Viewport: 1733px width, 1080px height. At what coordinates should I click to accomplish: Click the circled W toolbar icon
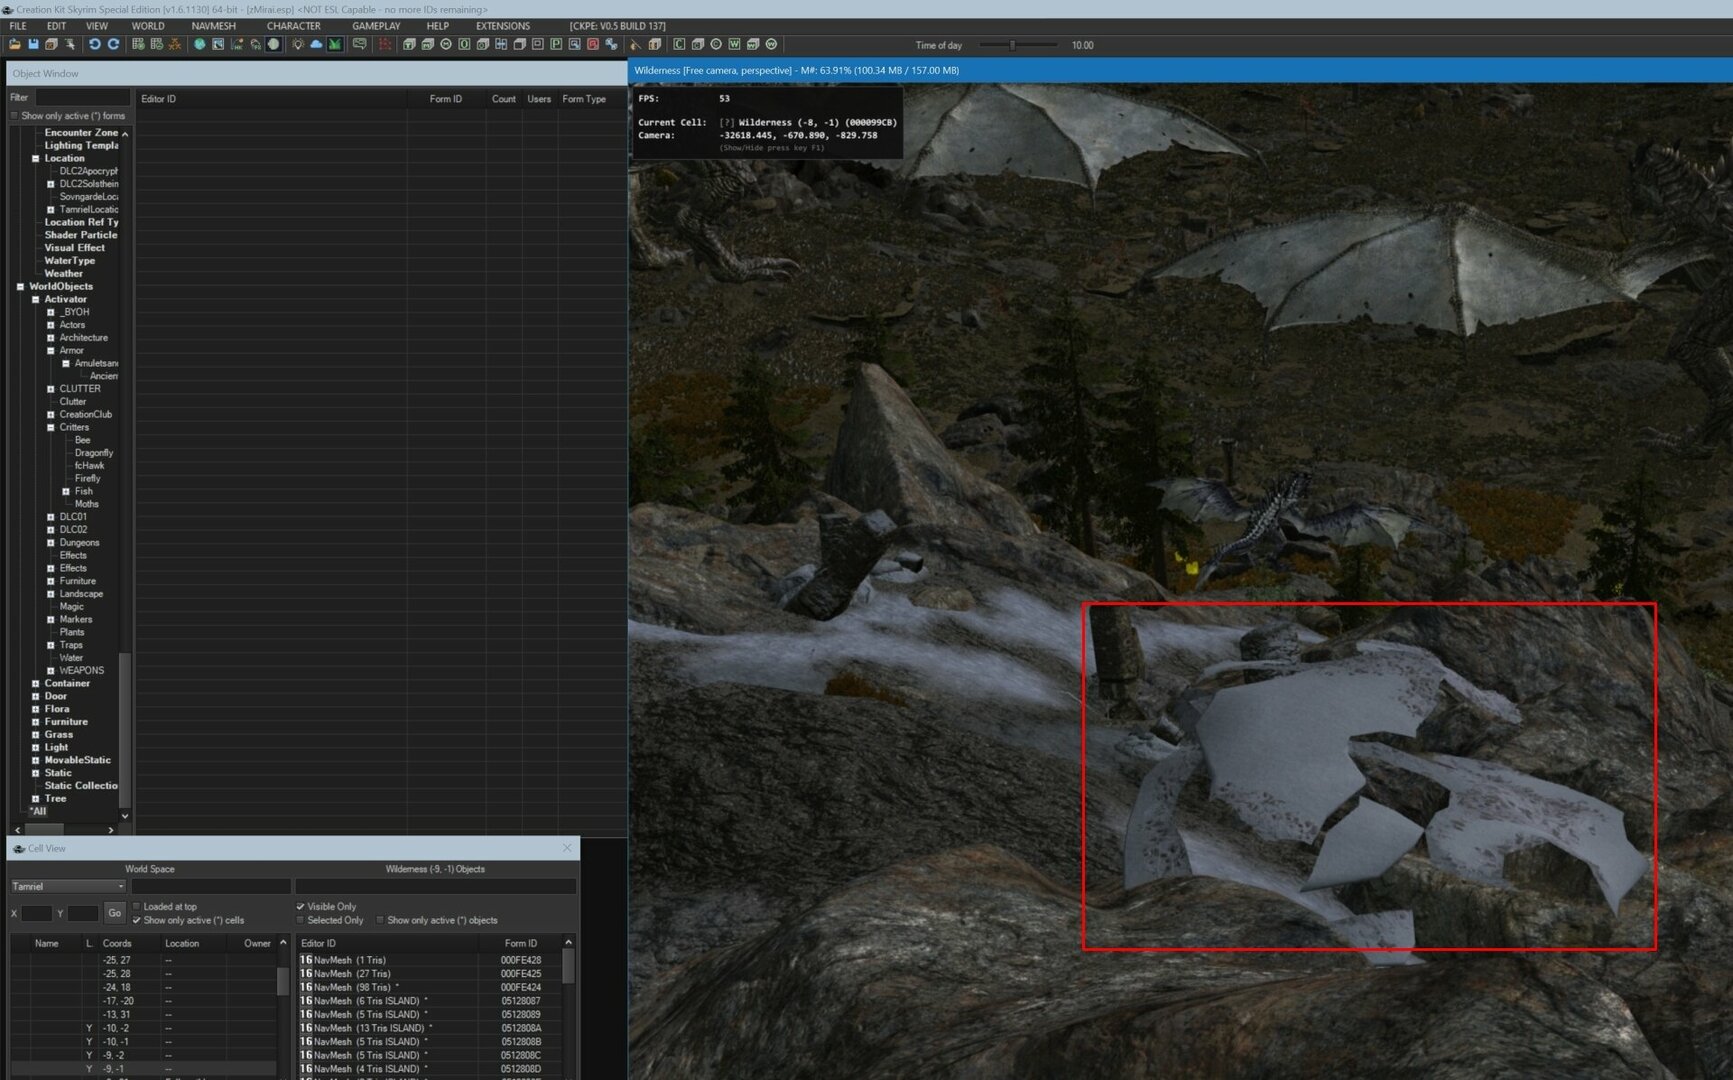[771, 45]
